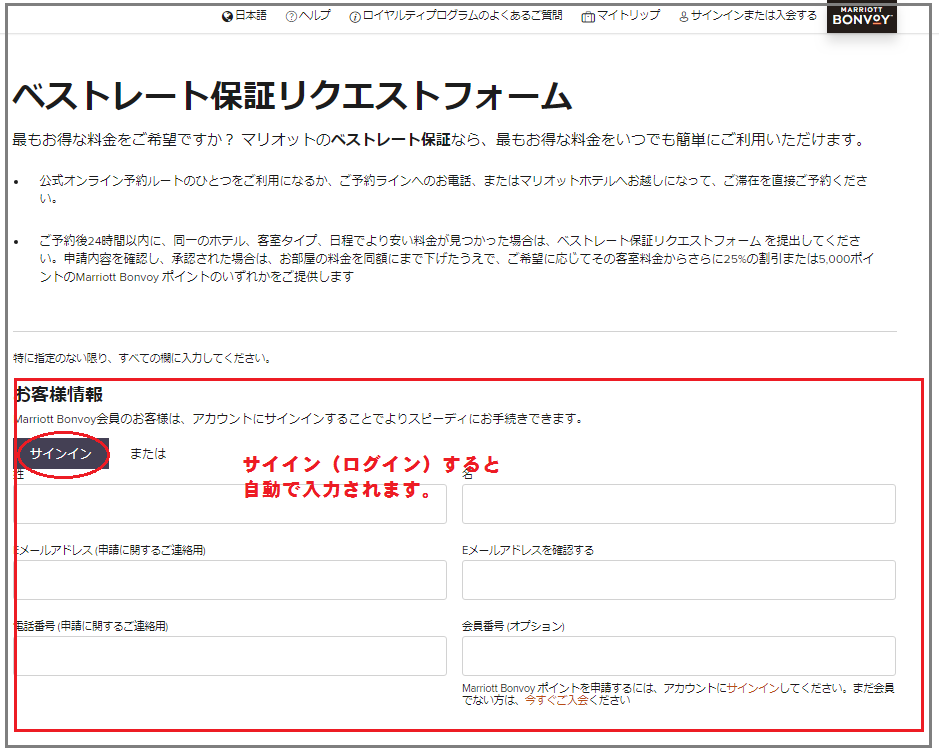This screenshot has height=752, width=939.
Task: Focus the Eメールアドレスを確認する field
Action: pos(678,580)
